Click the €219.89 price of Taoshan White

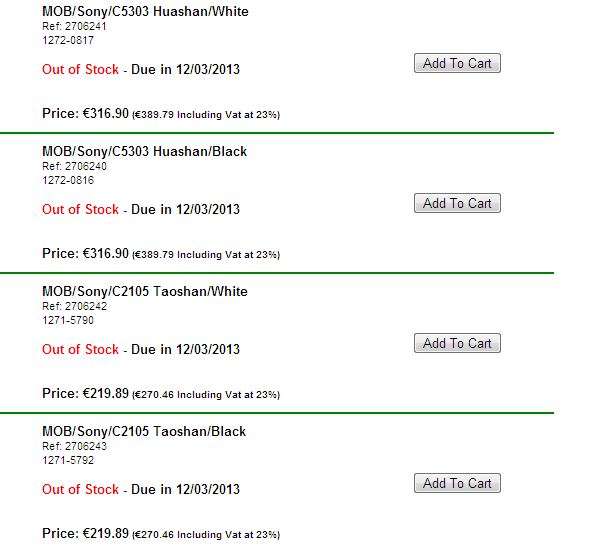point(106,393)
